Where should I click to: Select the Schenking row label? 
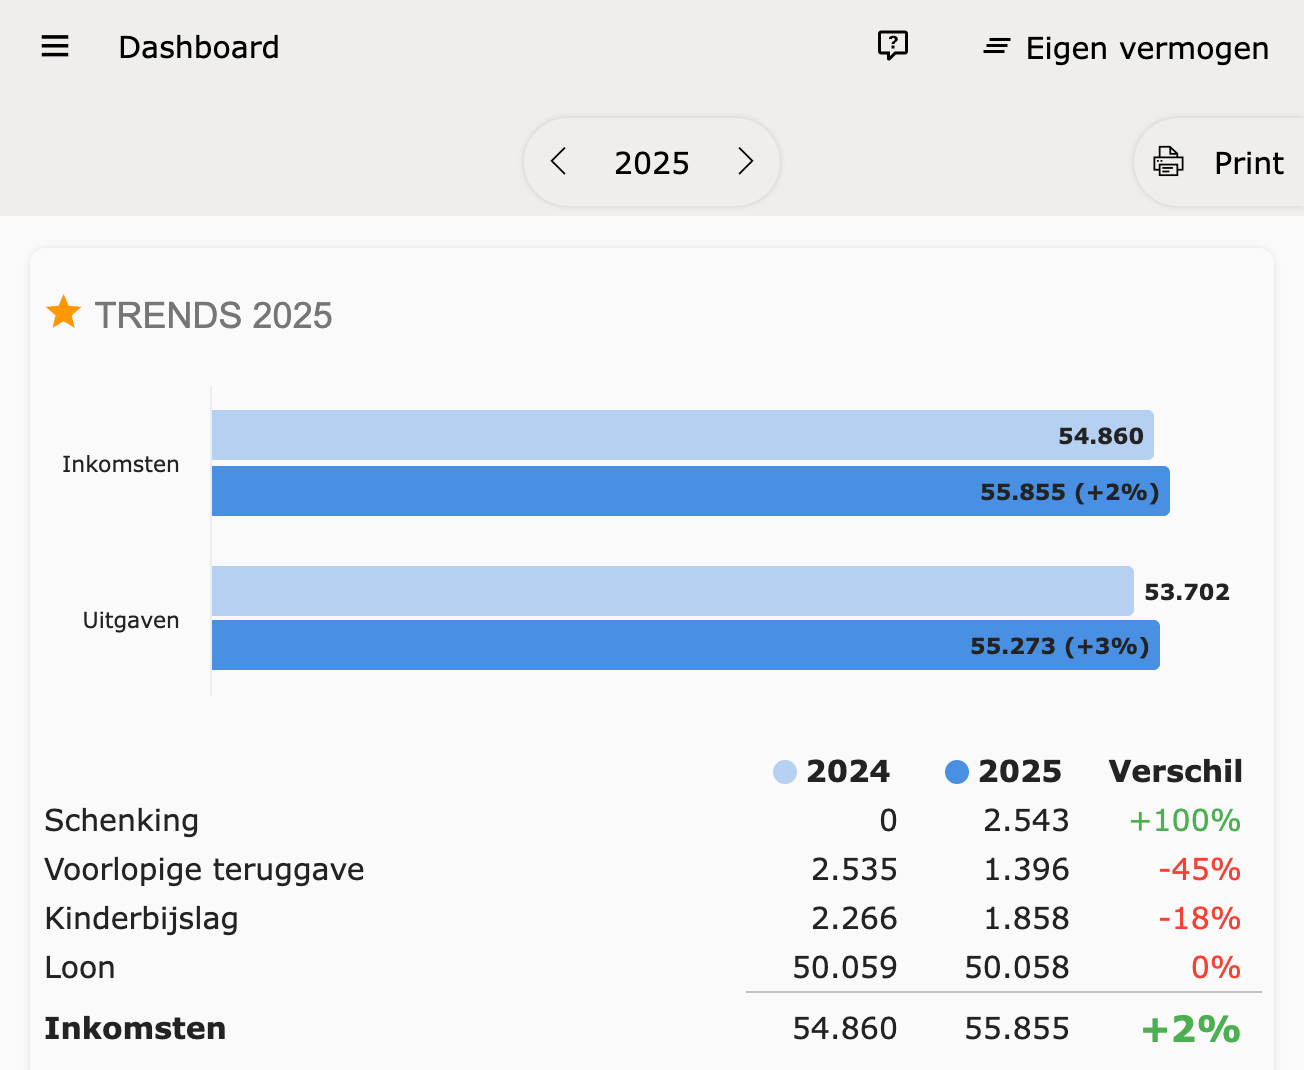[122, 821]
